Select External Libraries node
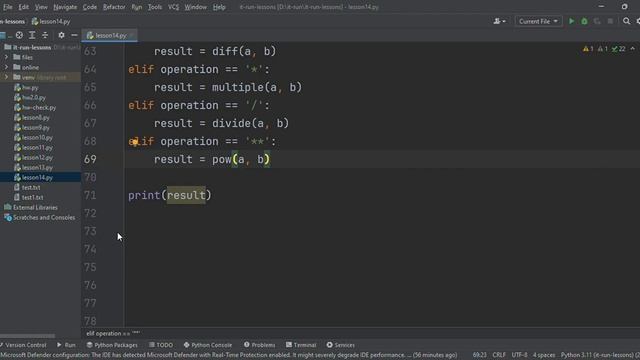 [31, 207]
